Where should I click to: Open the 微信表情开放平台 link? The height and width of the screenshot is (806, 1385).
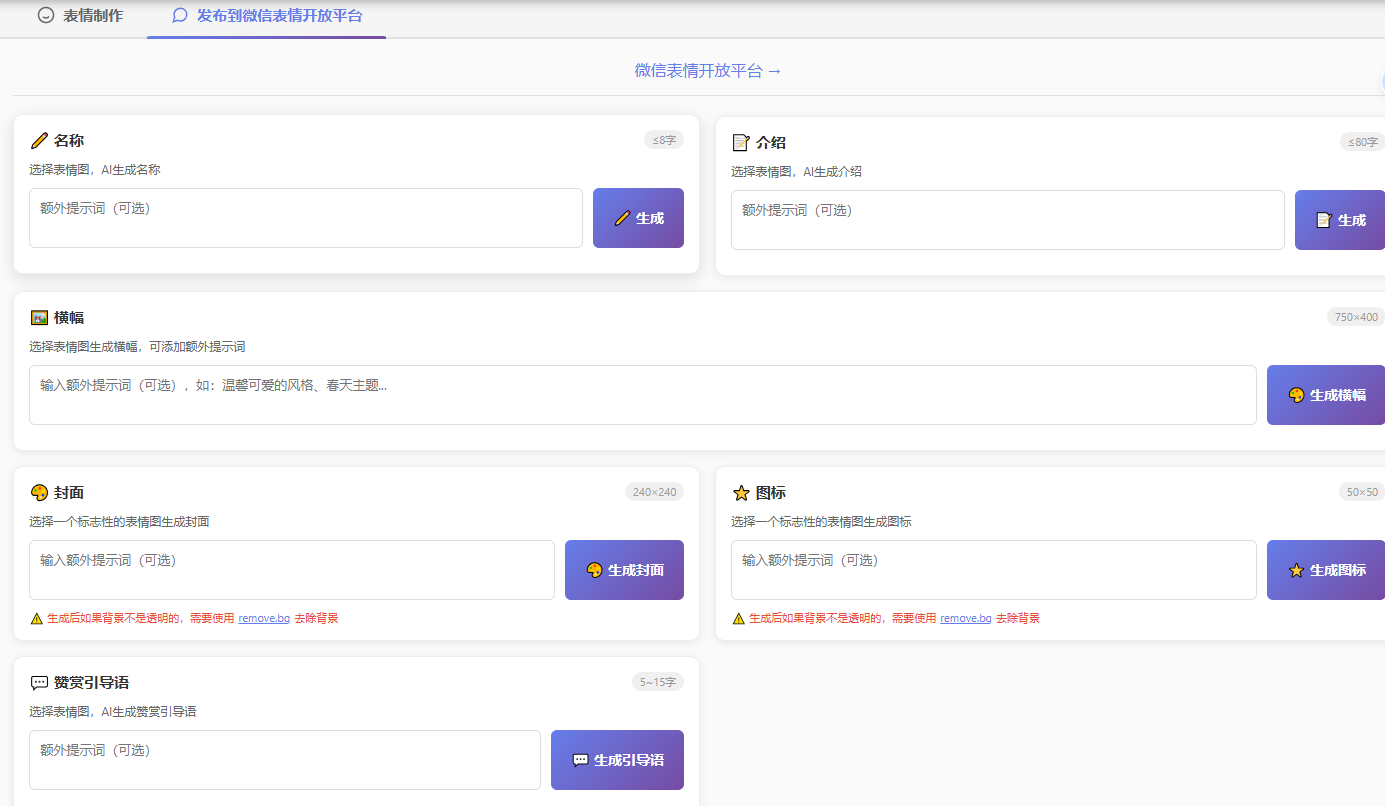click(708, 70)
